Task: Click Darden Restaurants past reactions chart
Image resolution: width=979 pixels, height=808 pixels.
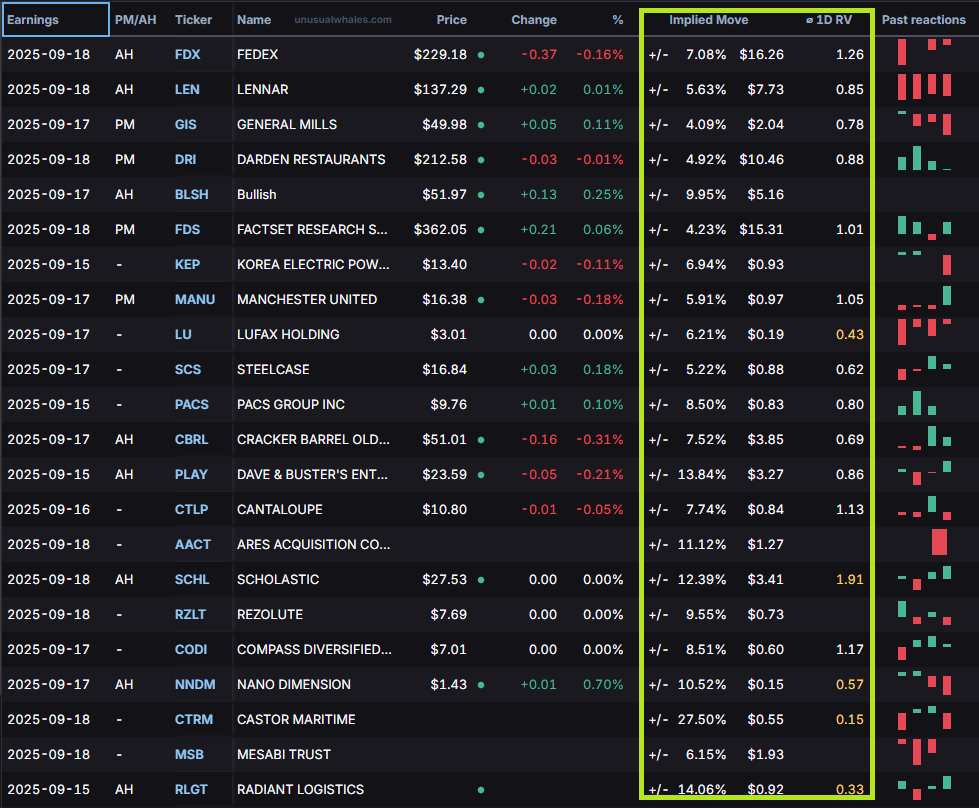Action: coord(924,158)
